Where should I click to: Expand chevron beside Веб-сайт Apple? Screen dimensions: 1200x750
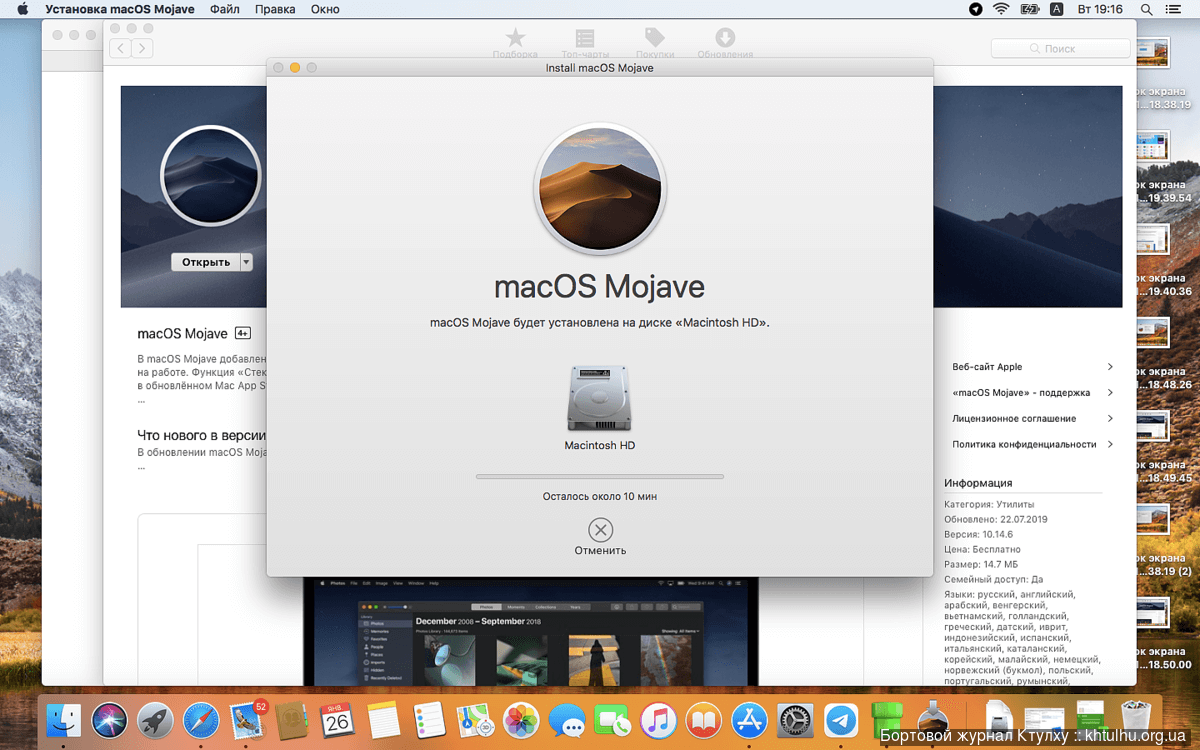click(x=1110, y=367)
